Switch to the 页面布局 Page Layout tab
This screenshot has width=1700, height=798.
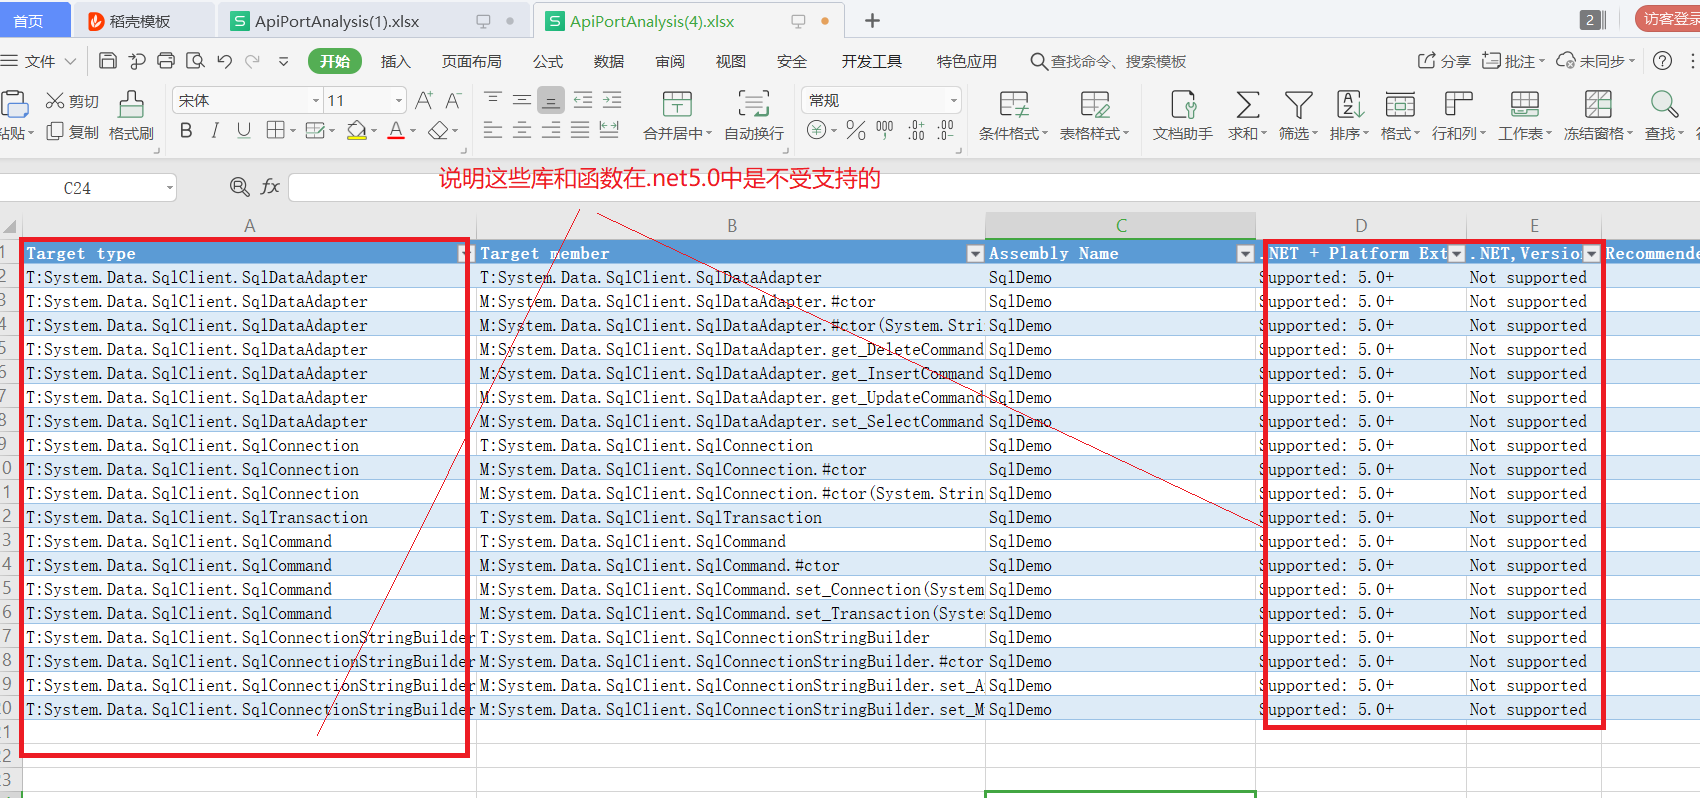pos(472,61)
